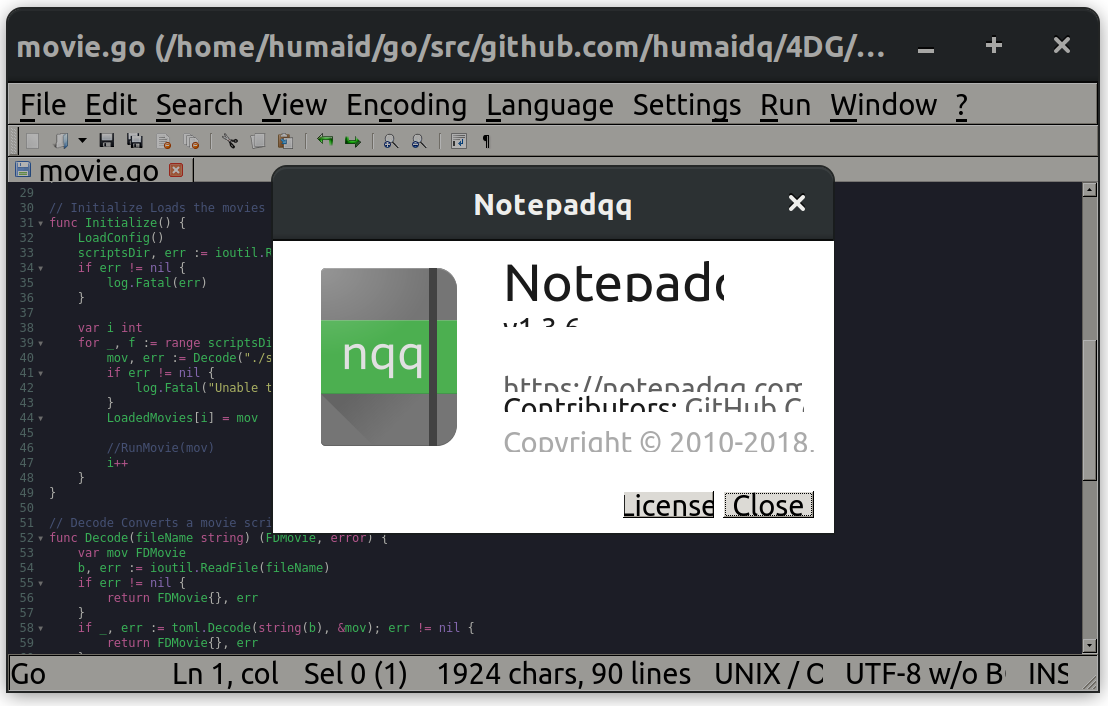Toggle full screen mode from the toolbar
Image resolution: width=1108 pixels, height=706 pixels.
[458, 140]
